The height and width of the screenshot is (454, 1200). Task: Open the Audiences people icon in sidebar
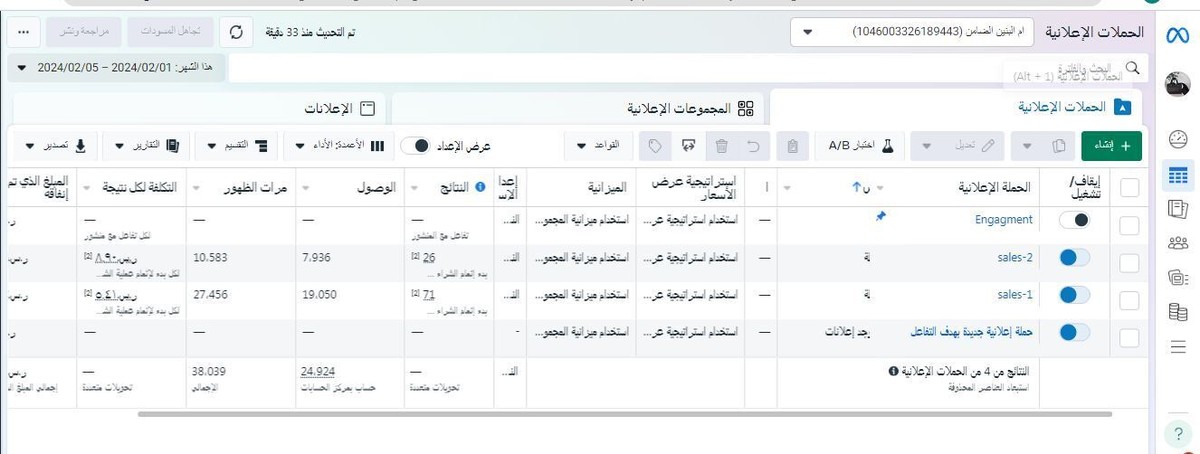1178,243
